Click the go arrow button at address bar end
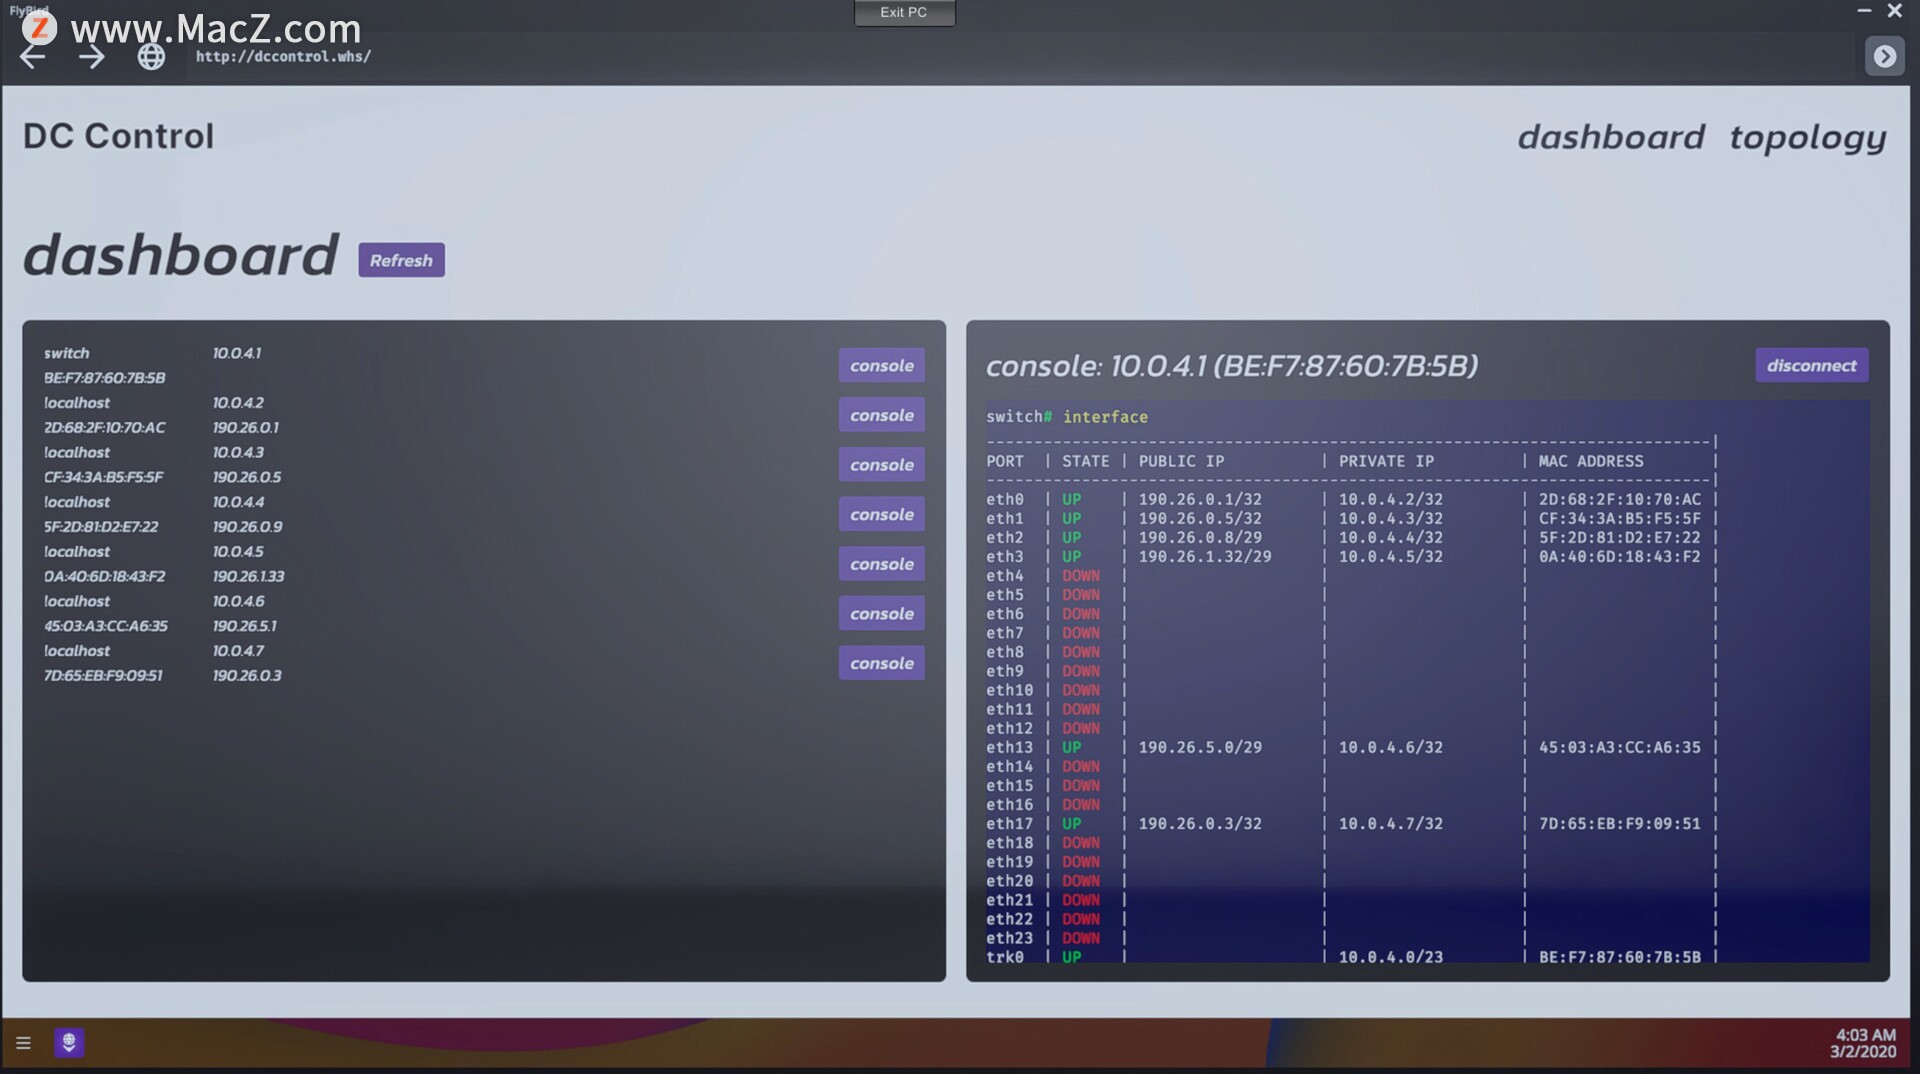The image size is (1920, 1074). [1884, 57]
